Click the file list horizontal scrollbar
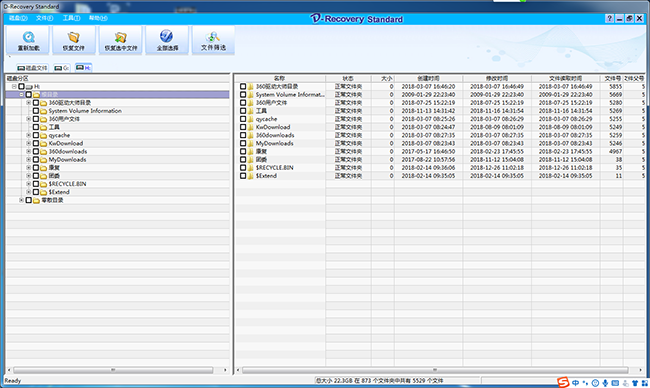Screen dimensions: 650x388 (435, 370)
